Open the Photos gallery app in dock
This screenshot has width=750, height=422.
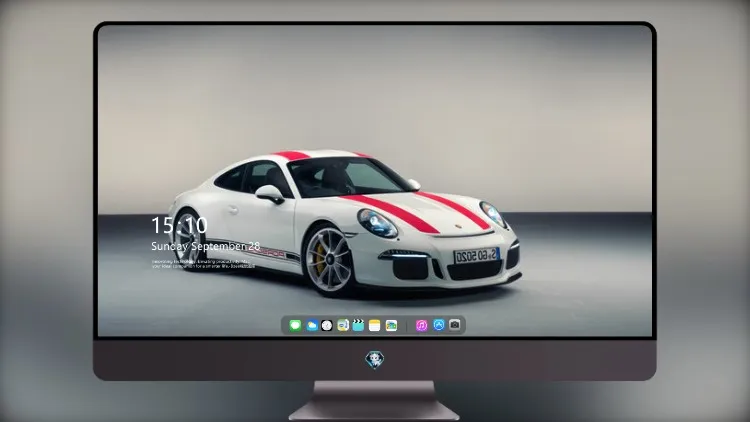[391, 325]
